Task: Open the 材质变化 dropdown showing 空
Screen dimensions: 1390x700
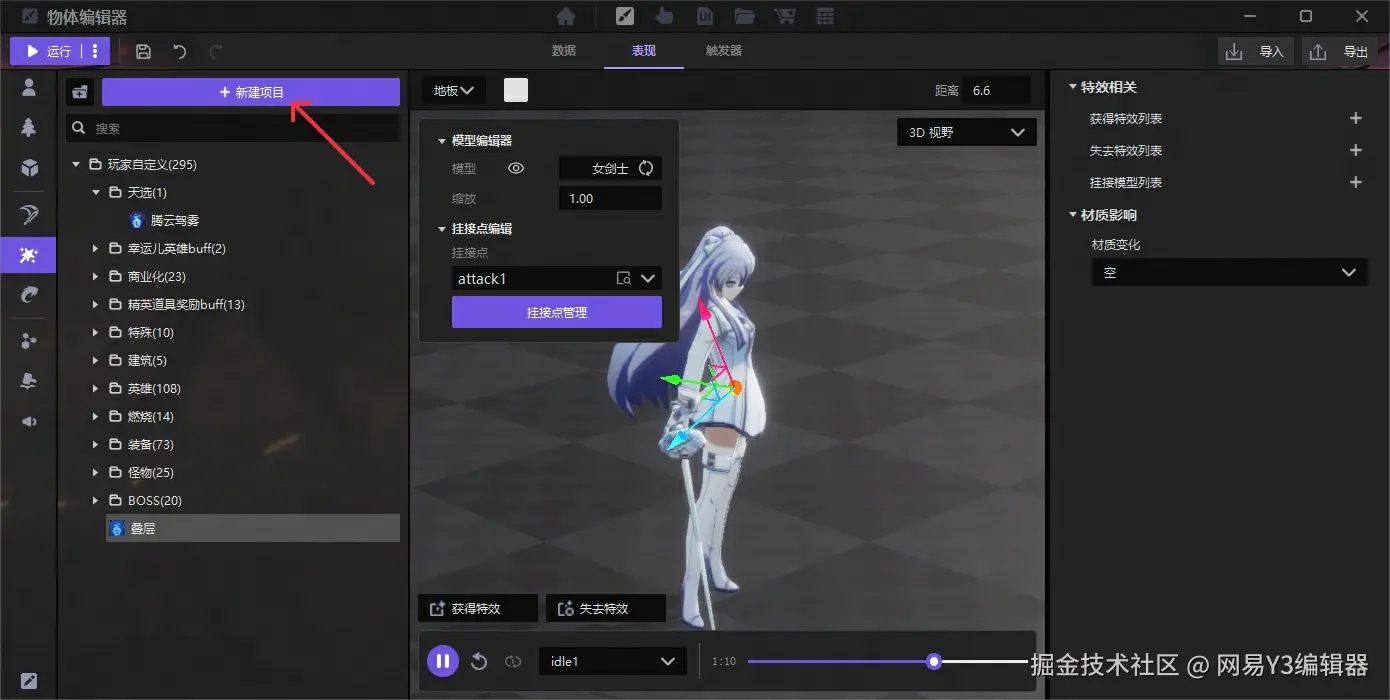Action: pos(1229,272)
